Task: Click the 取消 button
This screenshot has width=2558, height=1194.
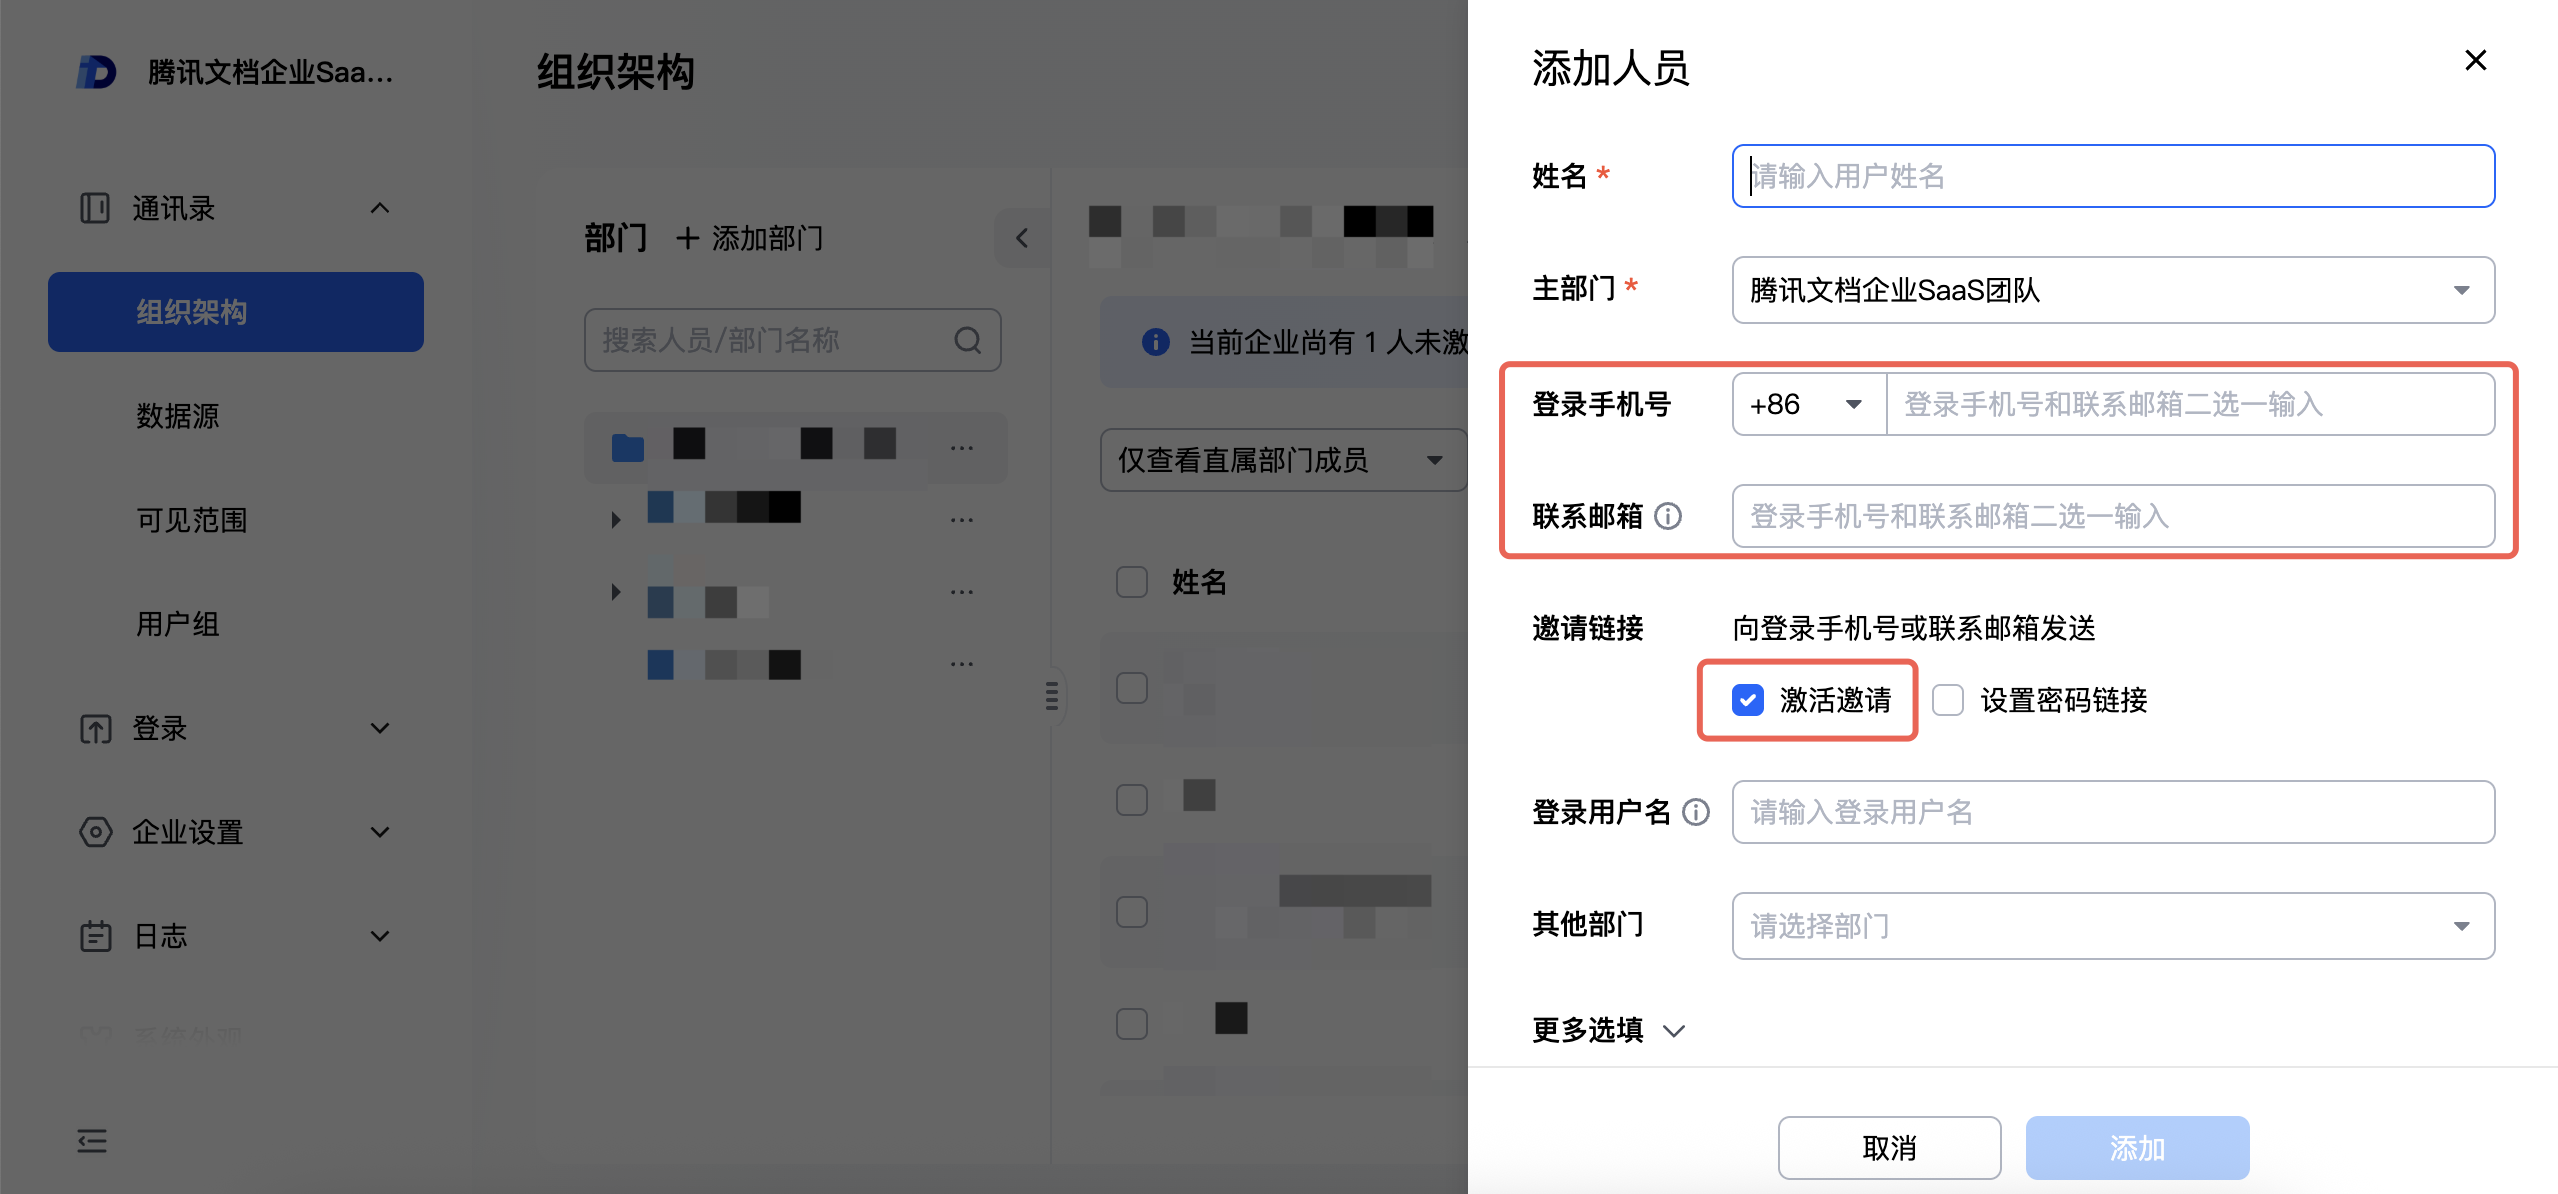Action: (x=1888, y=1148)
